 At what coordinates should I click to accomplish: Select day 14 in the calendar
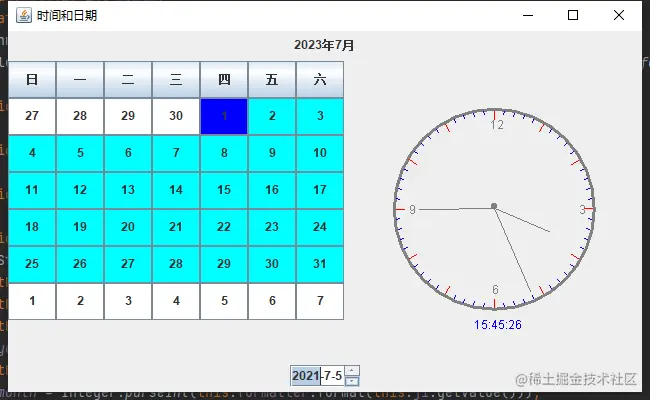click(x=176, y=190)
